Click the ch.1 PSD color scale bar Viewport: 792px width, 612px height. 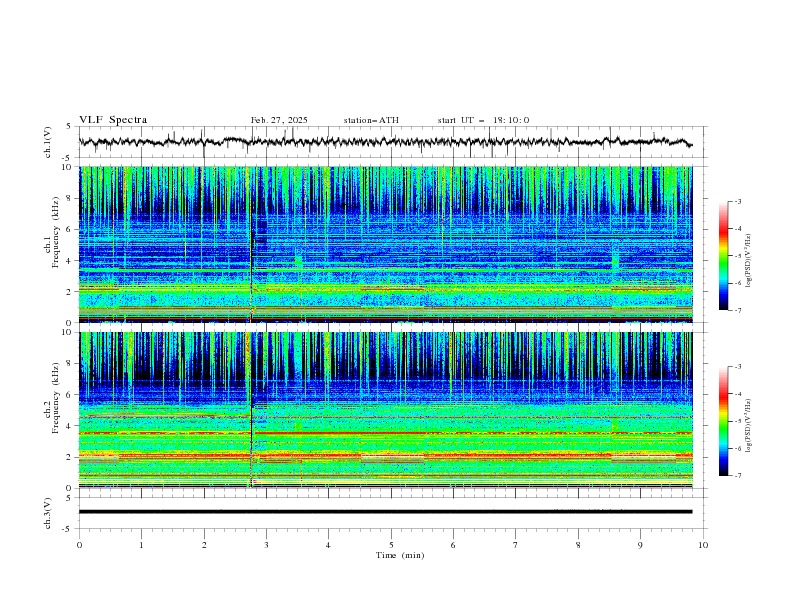coord(723,256)
